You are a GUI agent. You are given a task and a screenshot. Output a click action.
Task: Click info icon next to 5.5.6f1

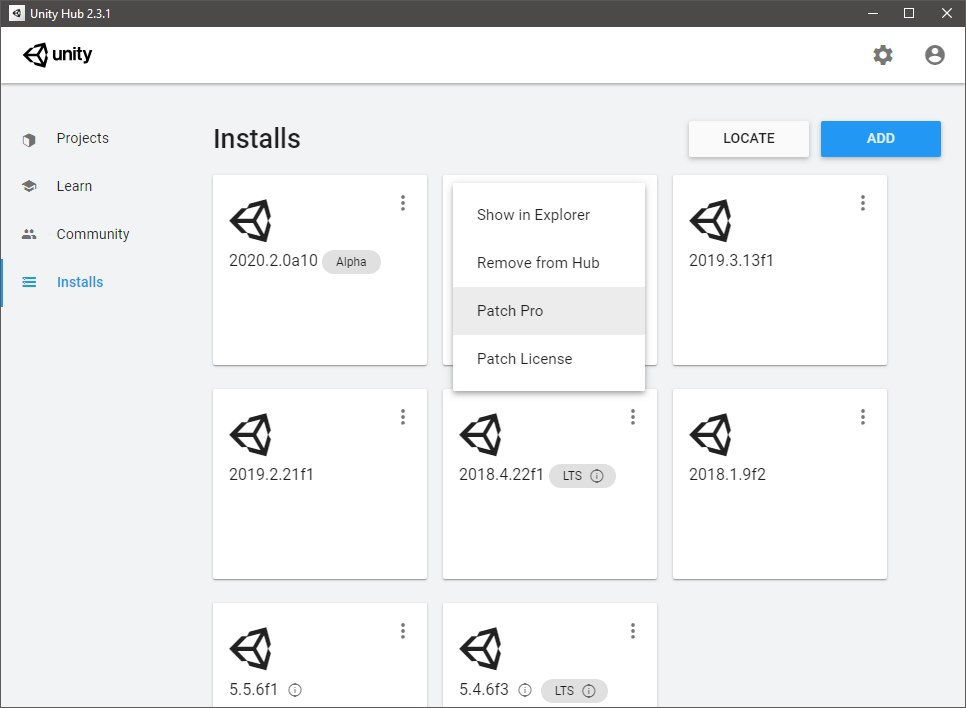click(x=295, y=690)
